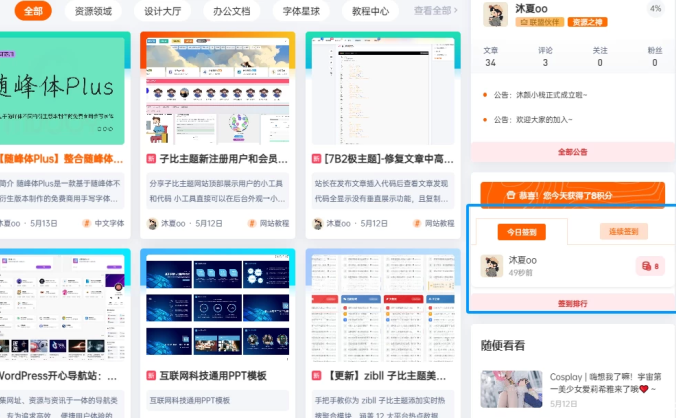This screenshot has width=676, height=418.
Task: Open the 设计大厅 tab
Action: coord(163,11)
